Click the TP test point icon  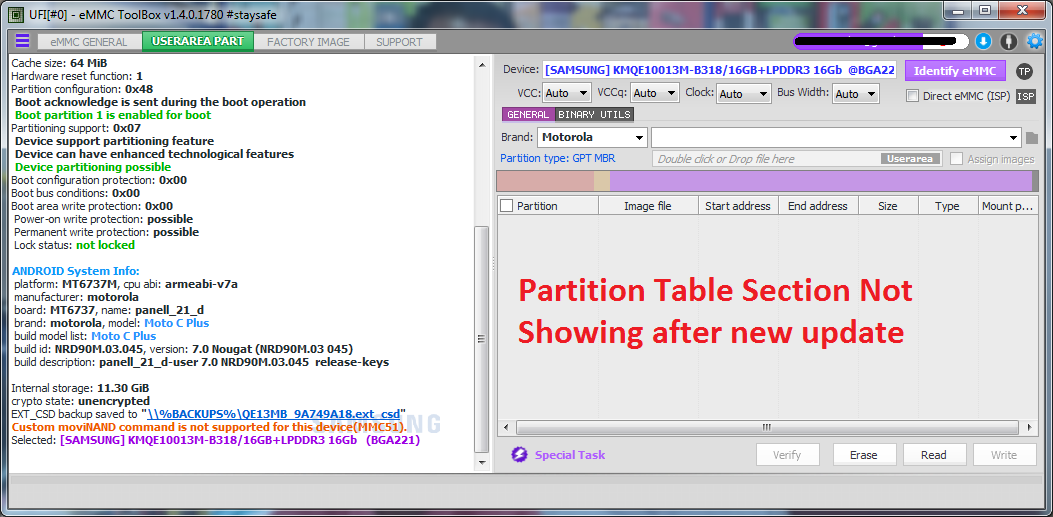(1024, 71)
